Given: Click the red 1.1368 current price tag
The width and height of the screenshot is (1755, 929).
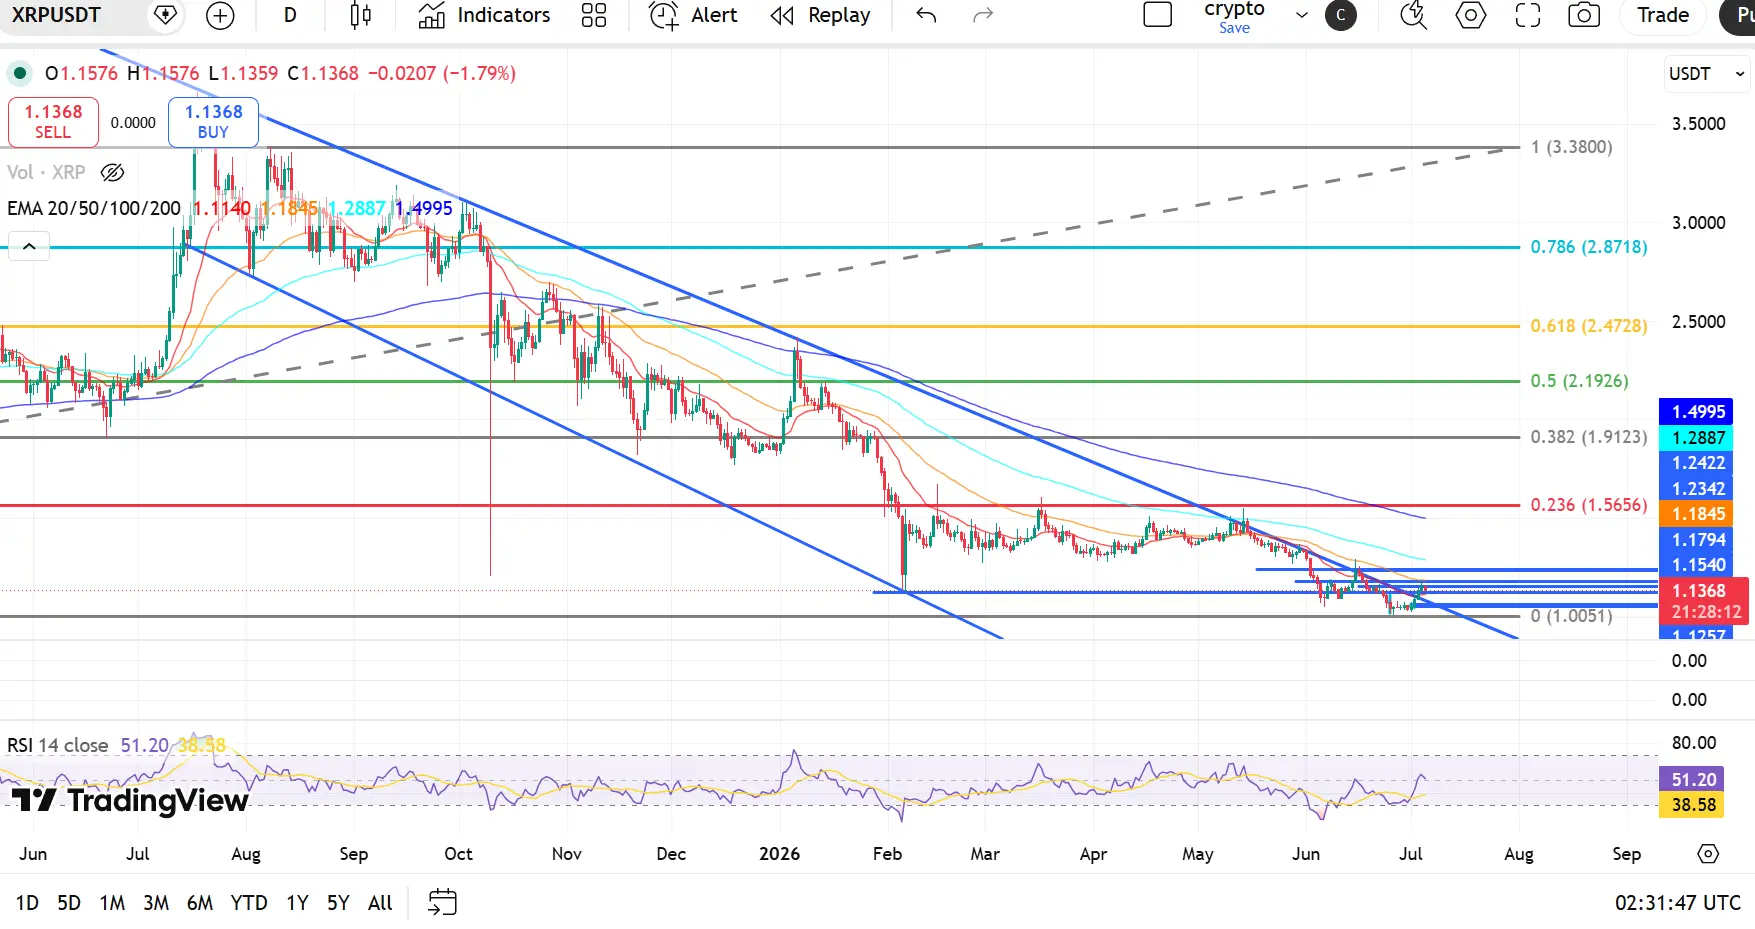Looking at the screenshot, I should pos(1703,601).
